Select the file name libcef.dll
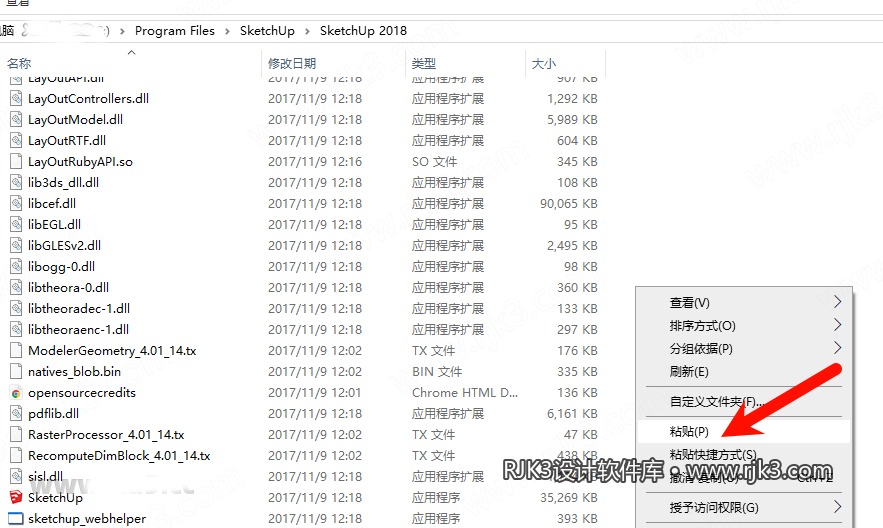The width and height of the screenshot is (883, 528). [52, 203]
